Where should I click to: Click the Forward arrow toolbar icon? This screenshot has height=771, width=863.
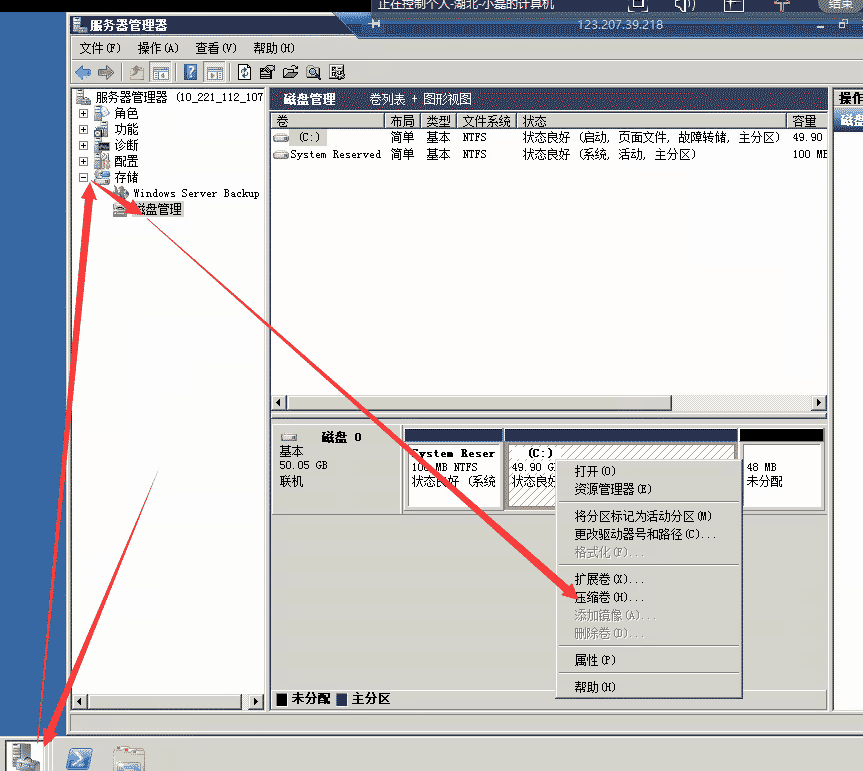pos(106,72)
